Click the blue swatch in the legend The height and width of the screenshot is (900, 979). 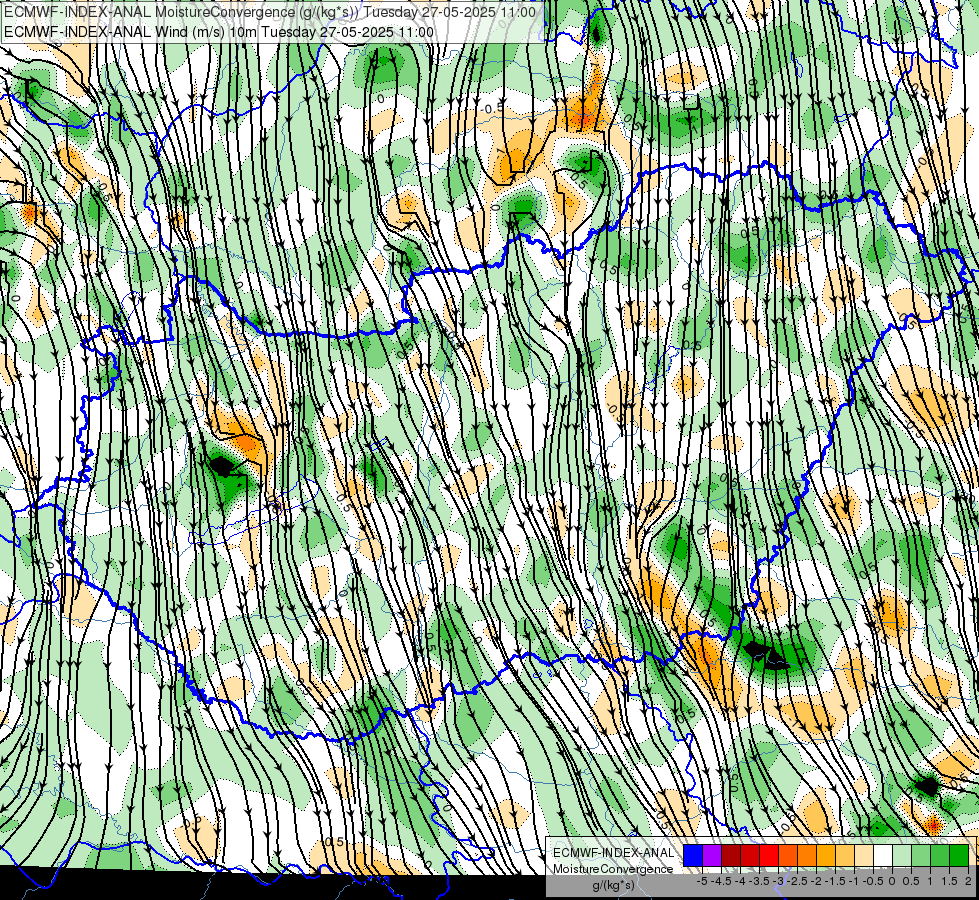pyautogui.click(x=693, y=855)
